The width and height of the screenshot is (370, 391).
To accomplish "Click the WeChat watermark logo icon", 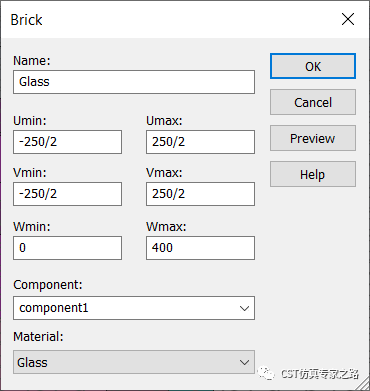I will [x=266, y=373].
